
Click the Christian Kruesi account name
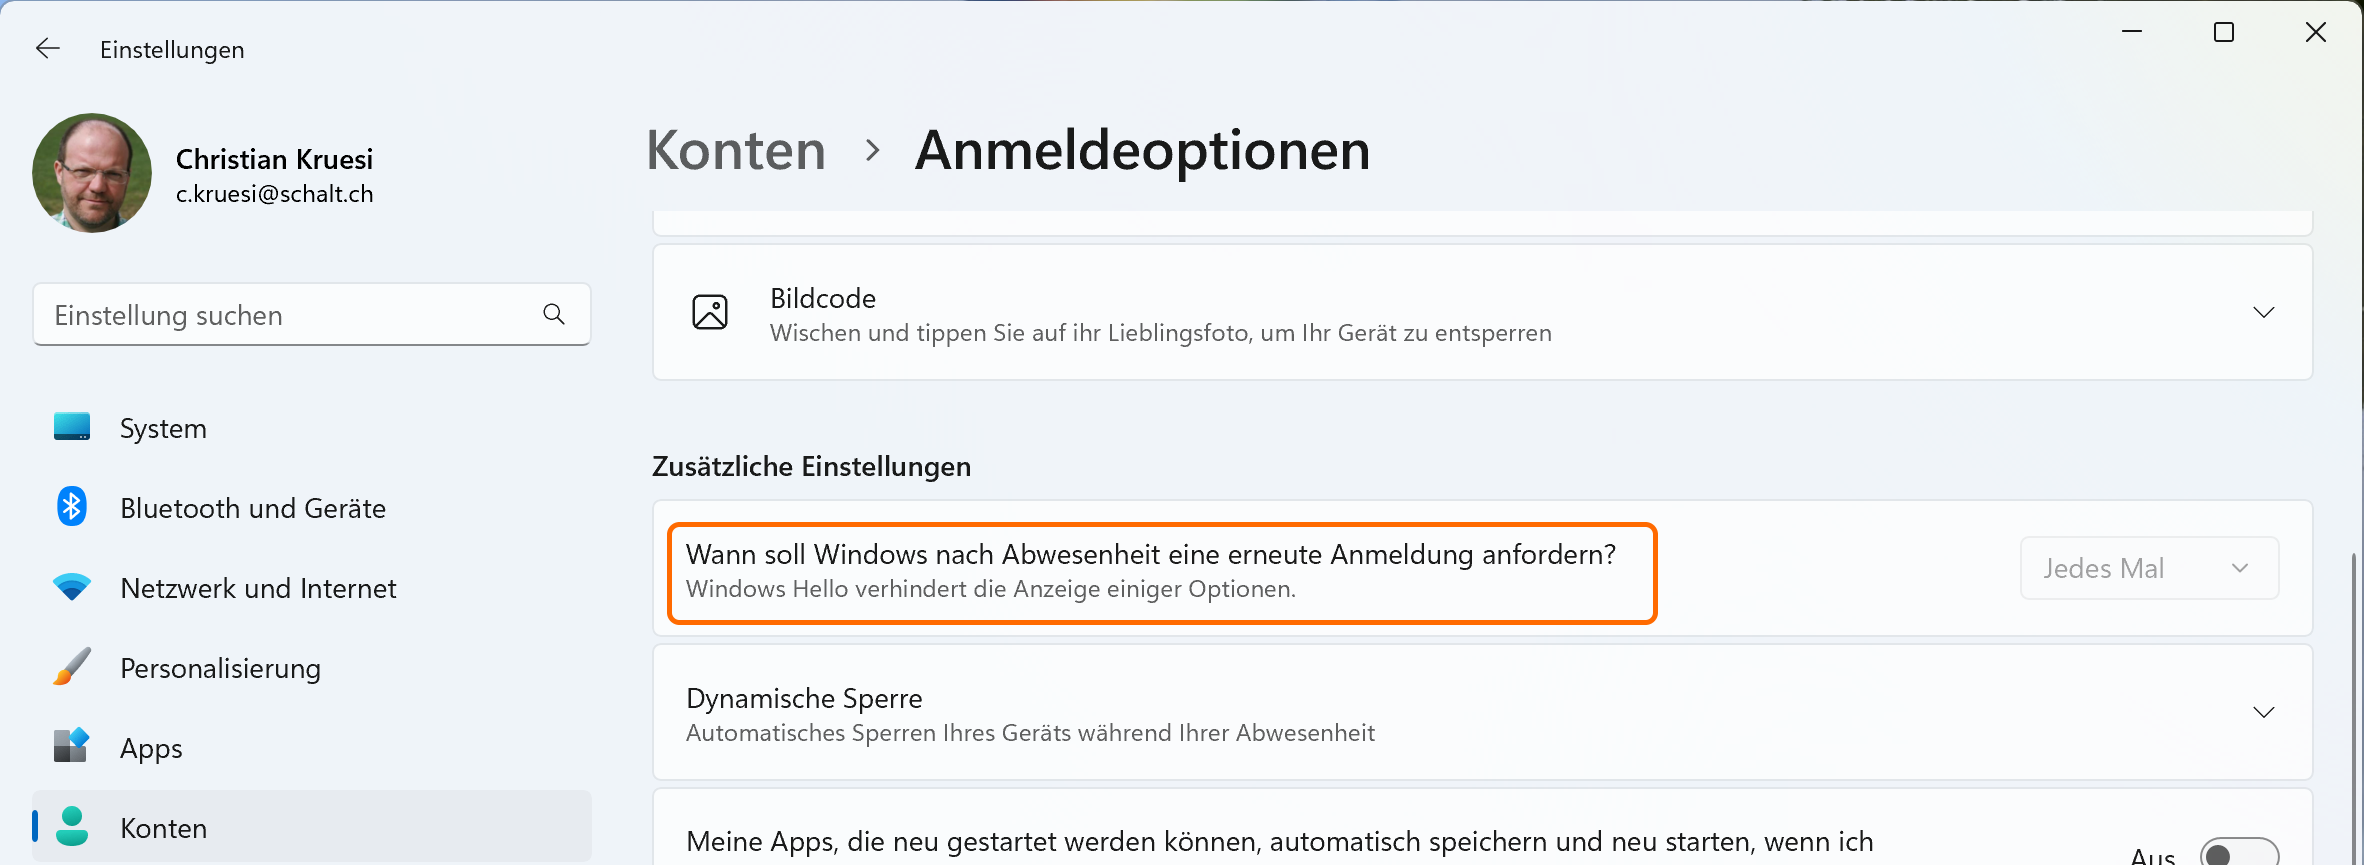pos(274,159)
